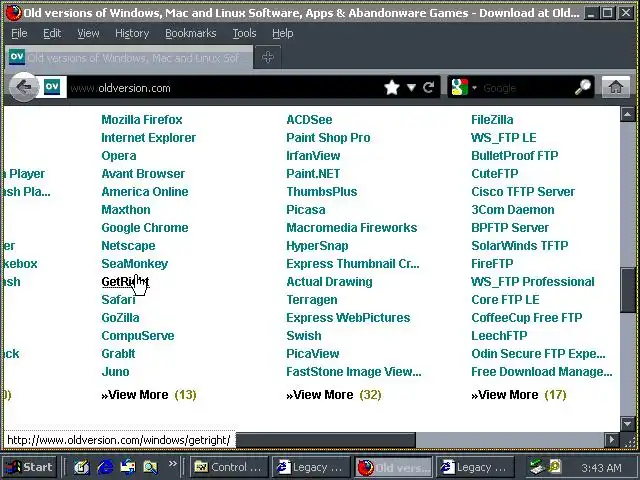The image size is (640, 480).
Task: Expand the Quick Launch overflow chevron
Action: pyautogui.click(x=173, y=463)
